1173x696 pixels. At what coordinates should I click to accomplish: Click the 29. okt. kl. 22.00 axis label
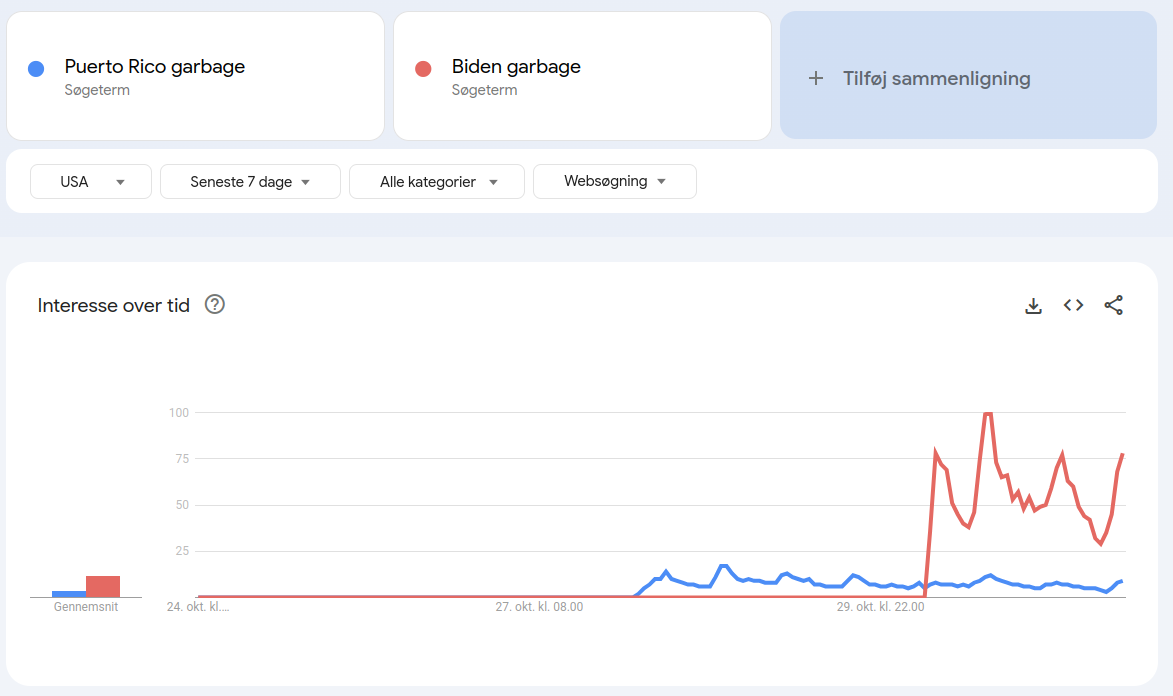coord(880,607)
